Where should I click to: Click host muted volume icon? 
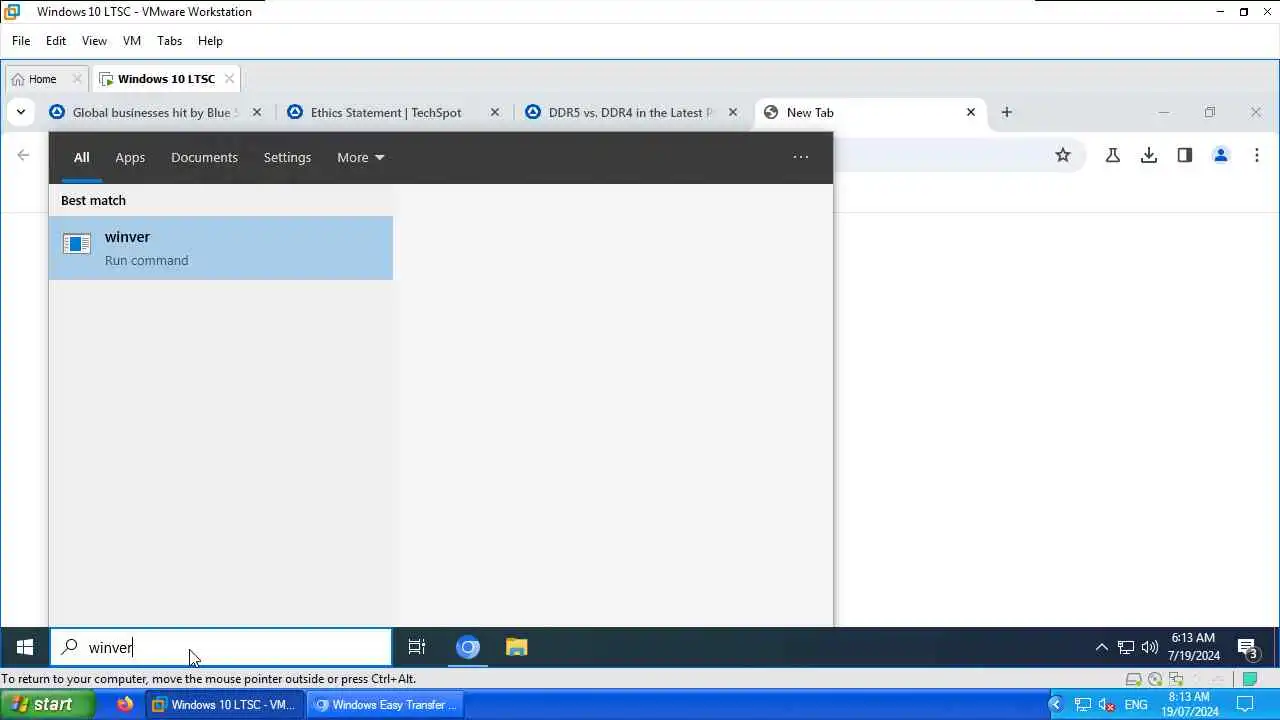click(x=1107, y=705)
